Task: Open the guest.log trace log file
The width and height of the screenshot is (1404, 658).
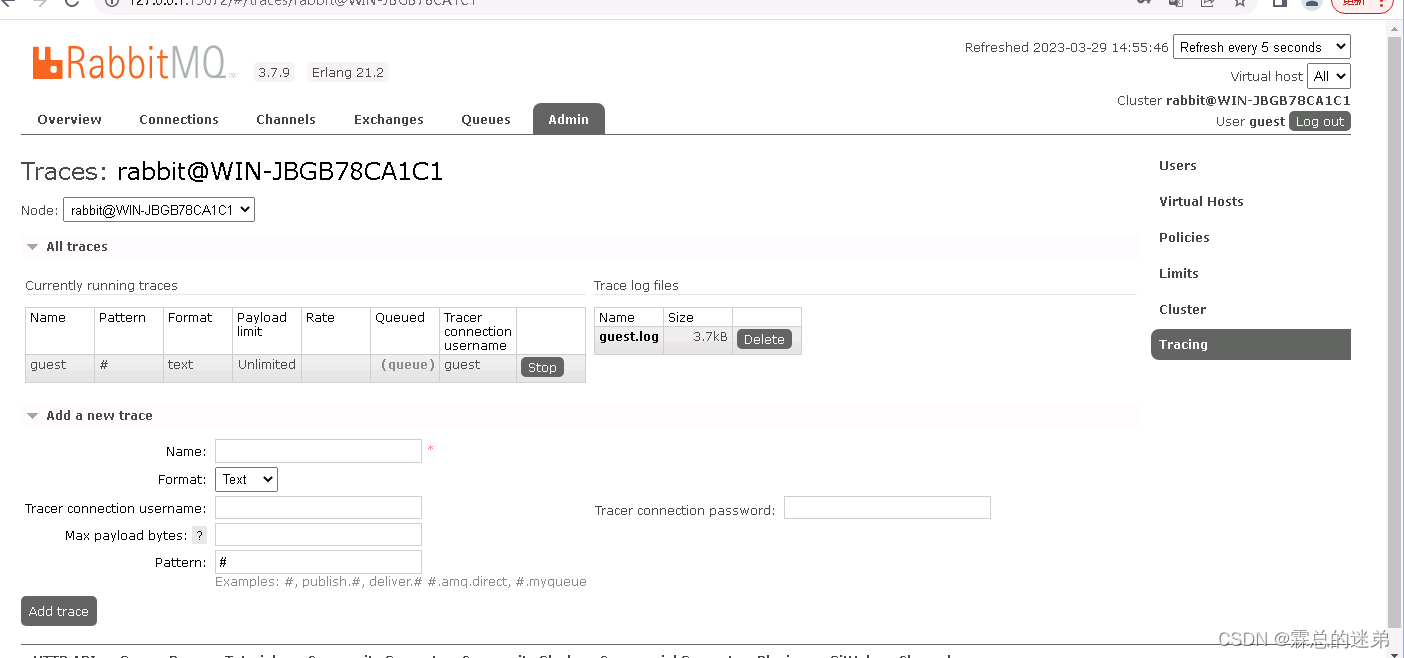Action: point(628,337)
